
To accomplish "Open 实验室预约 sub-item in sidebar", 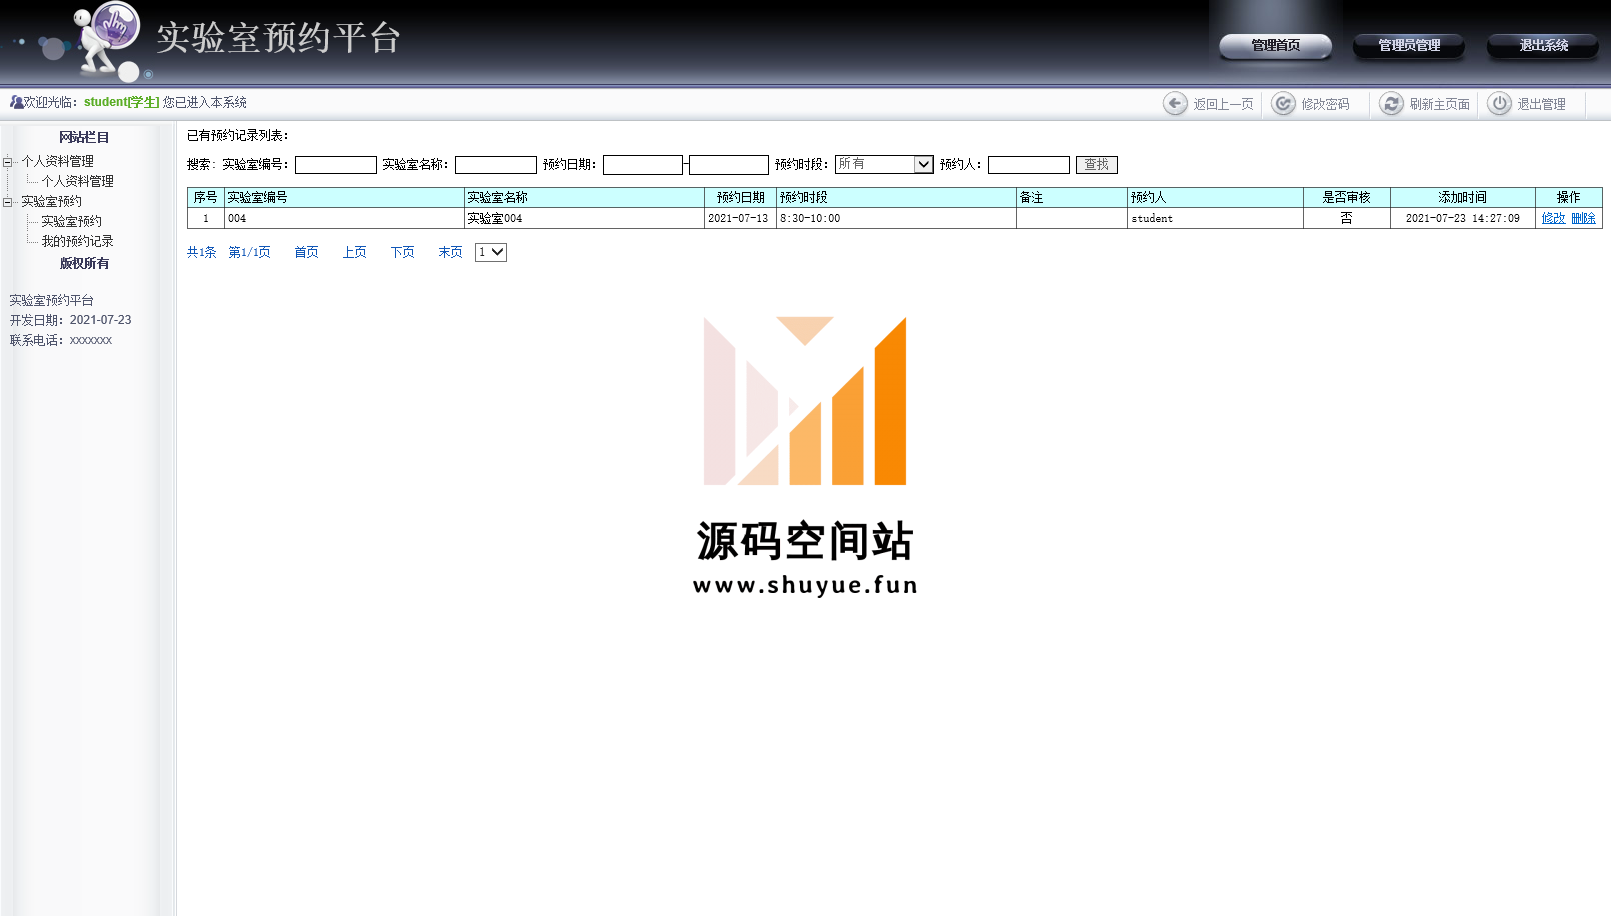I will (x=71, y=221).
